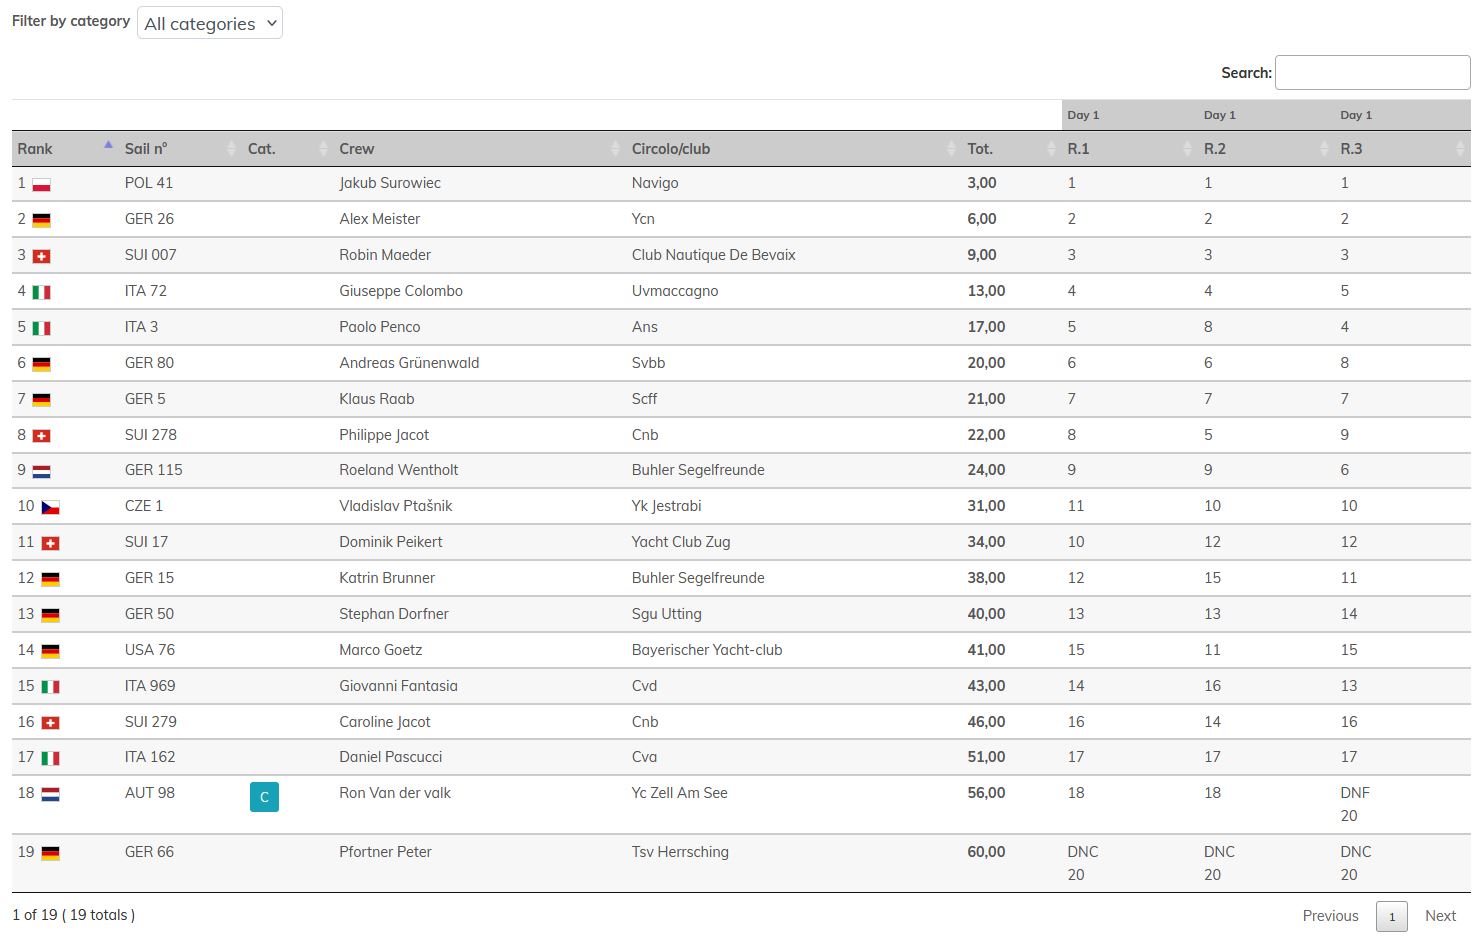The width and height of the screenshot is (1479, 942).
Task: Click the Italian flag beside rank 4
Action: 41,293
